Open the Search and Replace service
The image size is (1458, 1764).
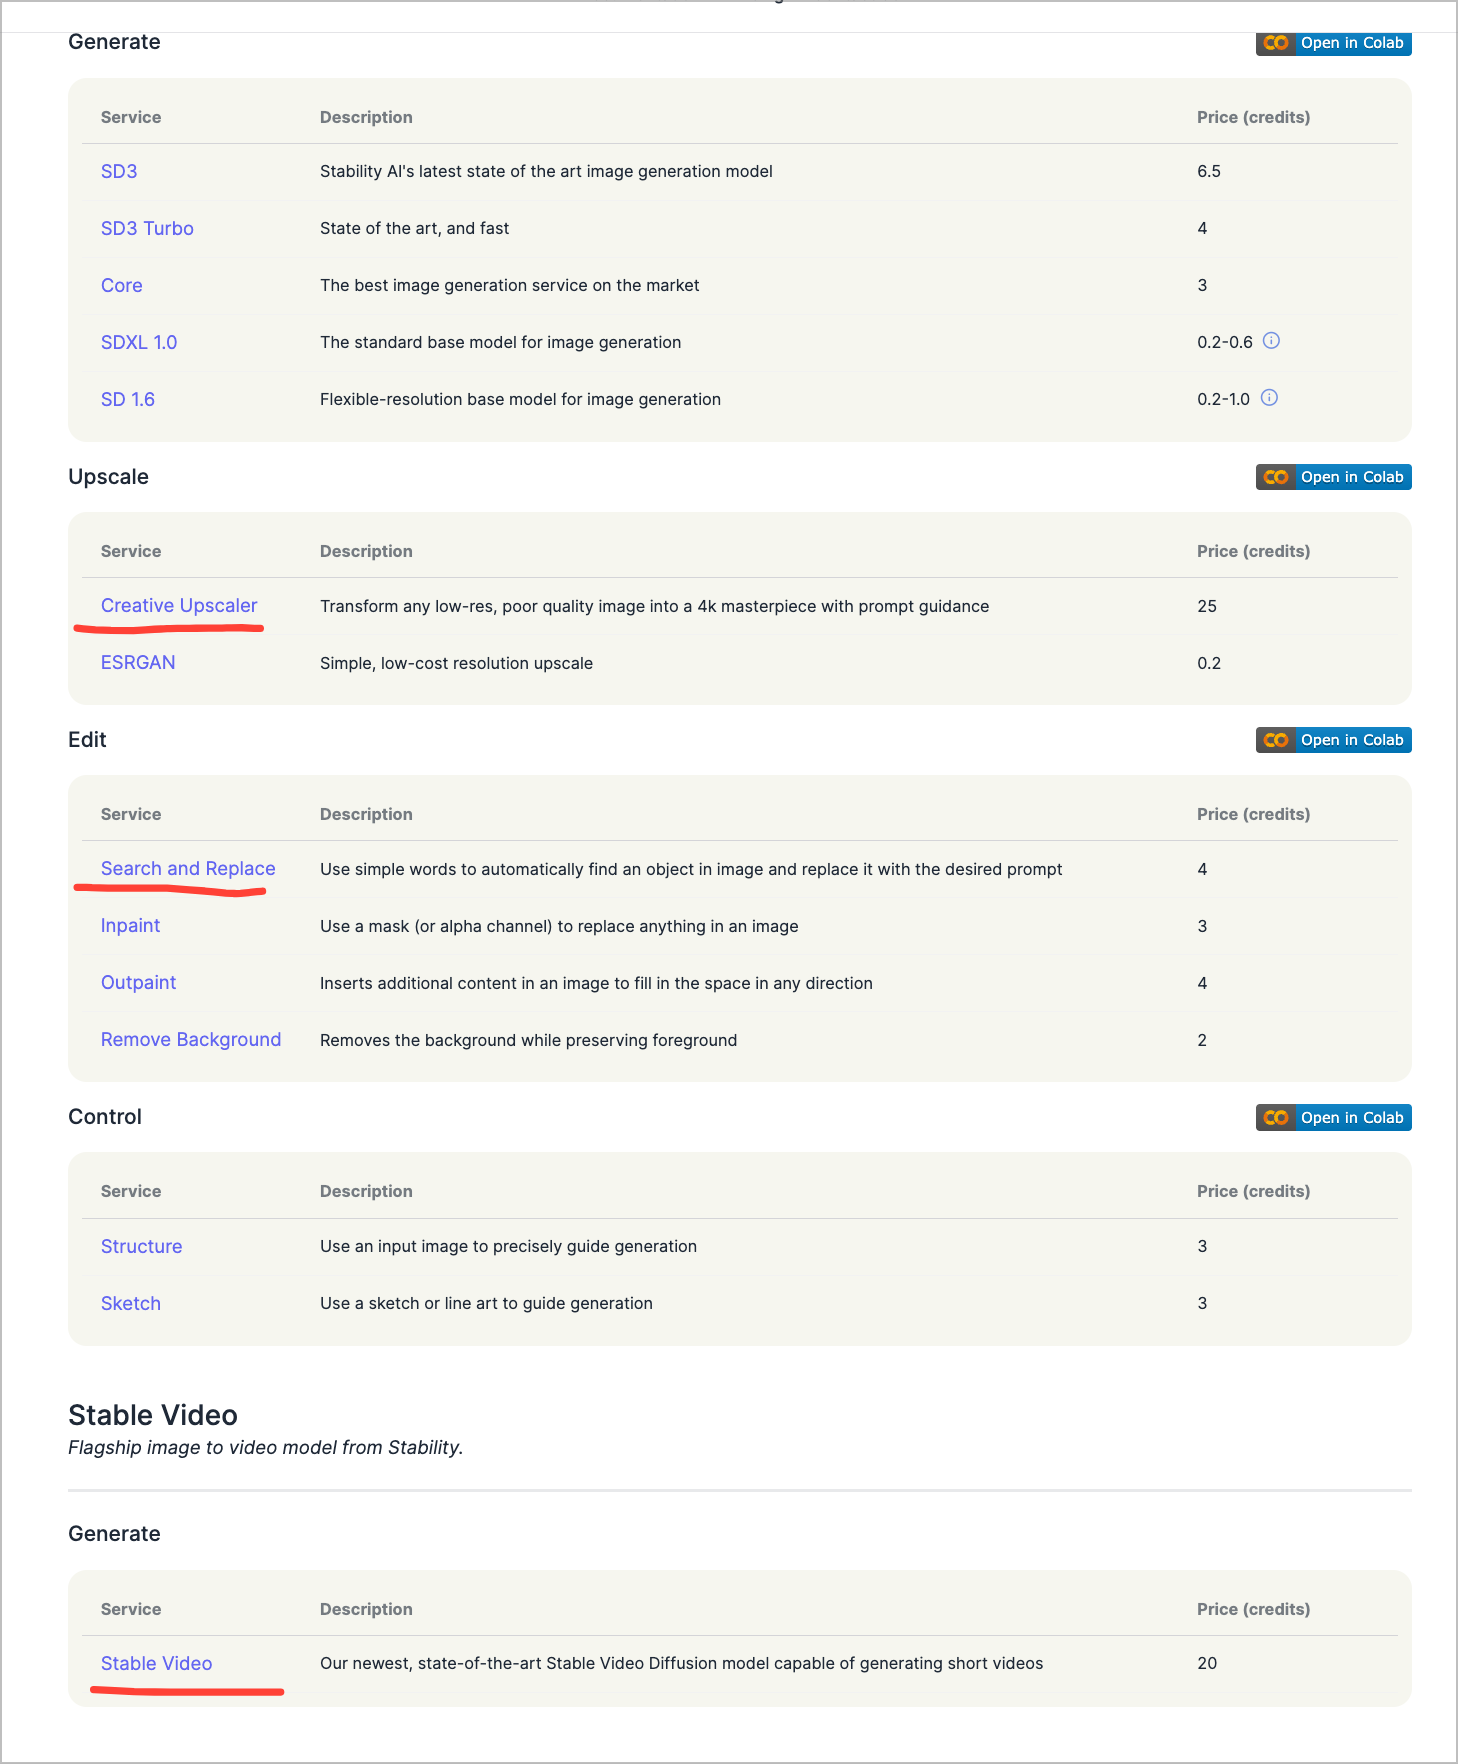point(188,868)
